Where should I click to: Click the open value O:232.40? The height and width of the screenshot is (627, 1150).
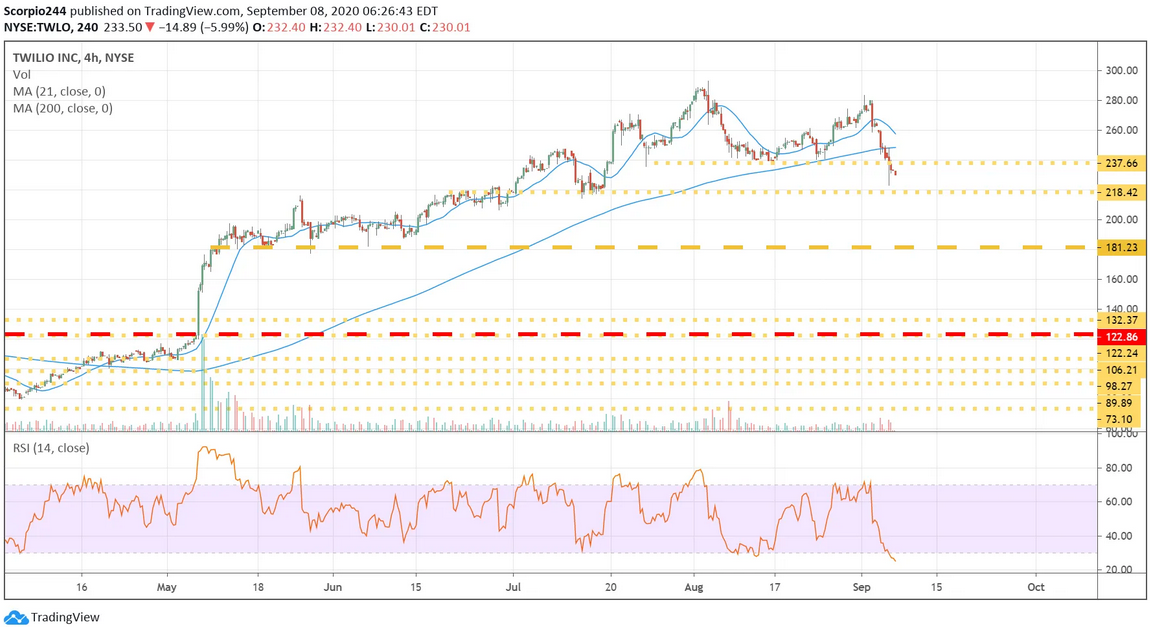pos(280,27)
